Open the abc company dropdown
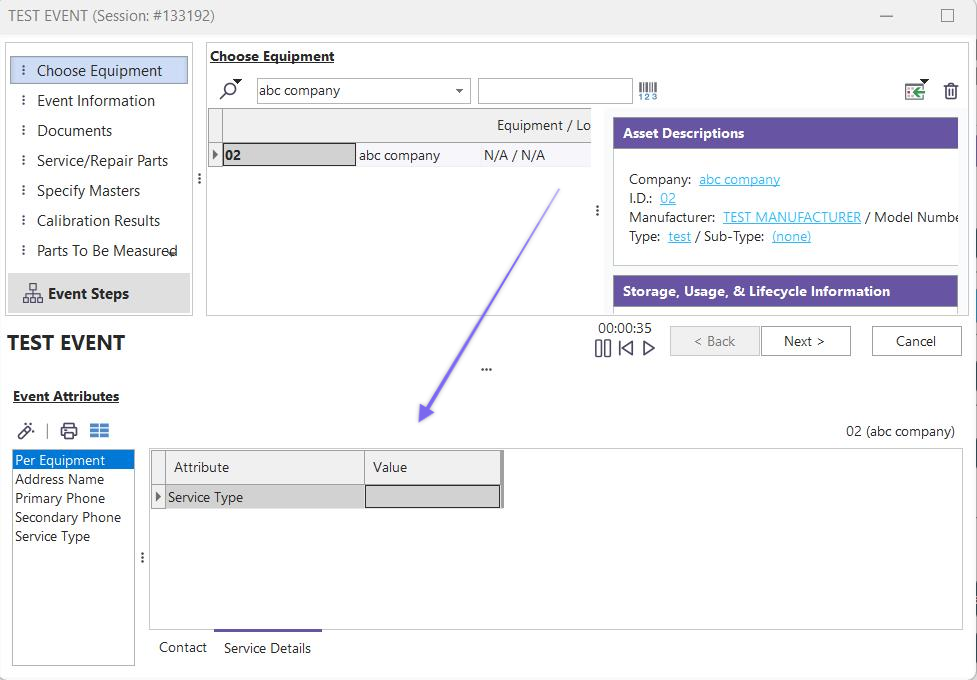 [x=460, y=91]
